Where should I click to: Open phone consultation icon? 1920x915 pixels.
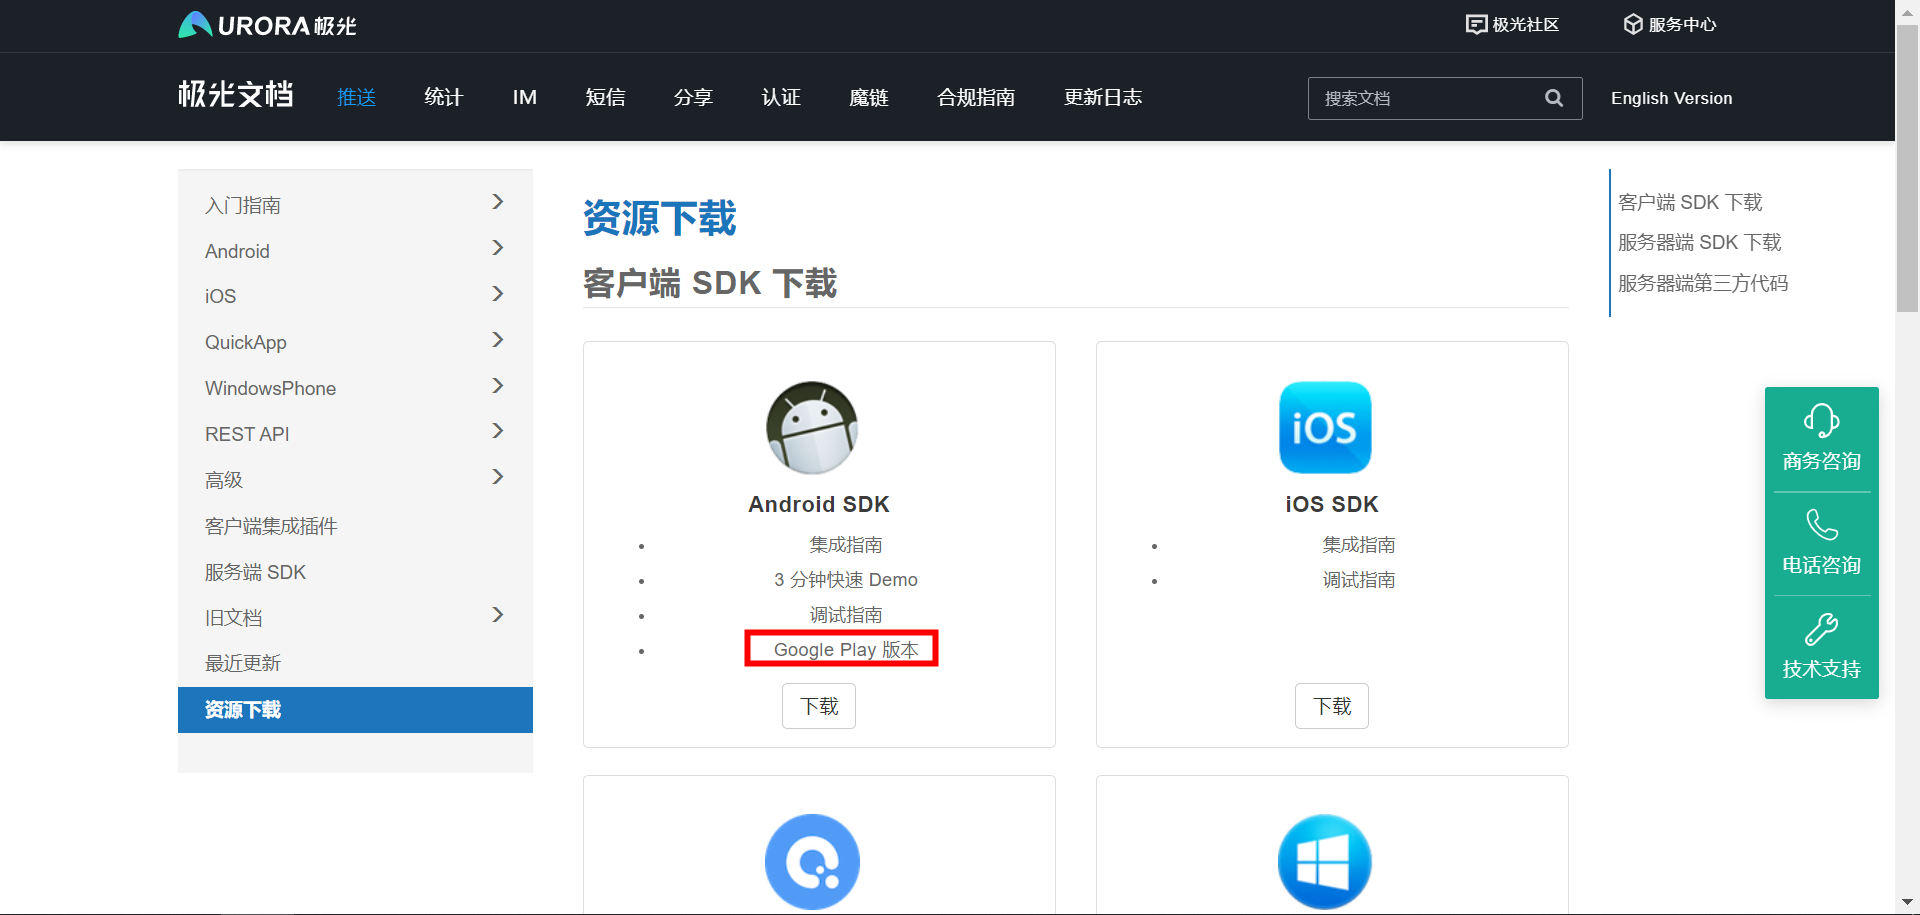(1821, 525)
